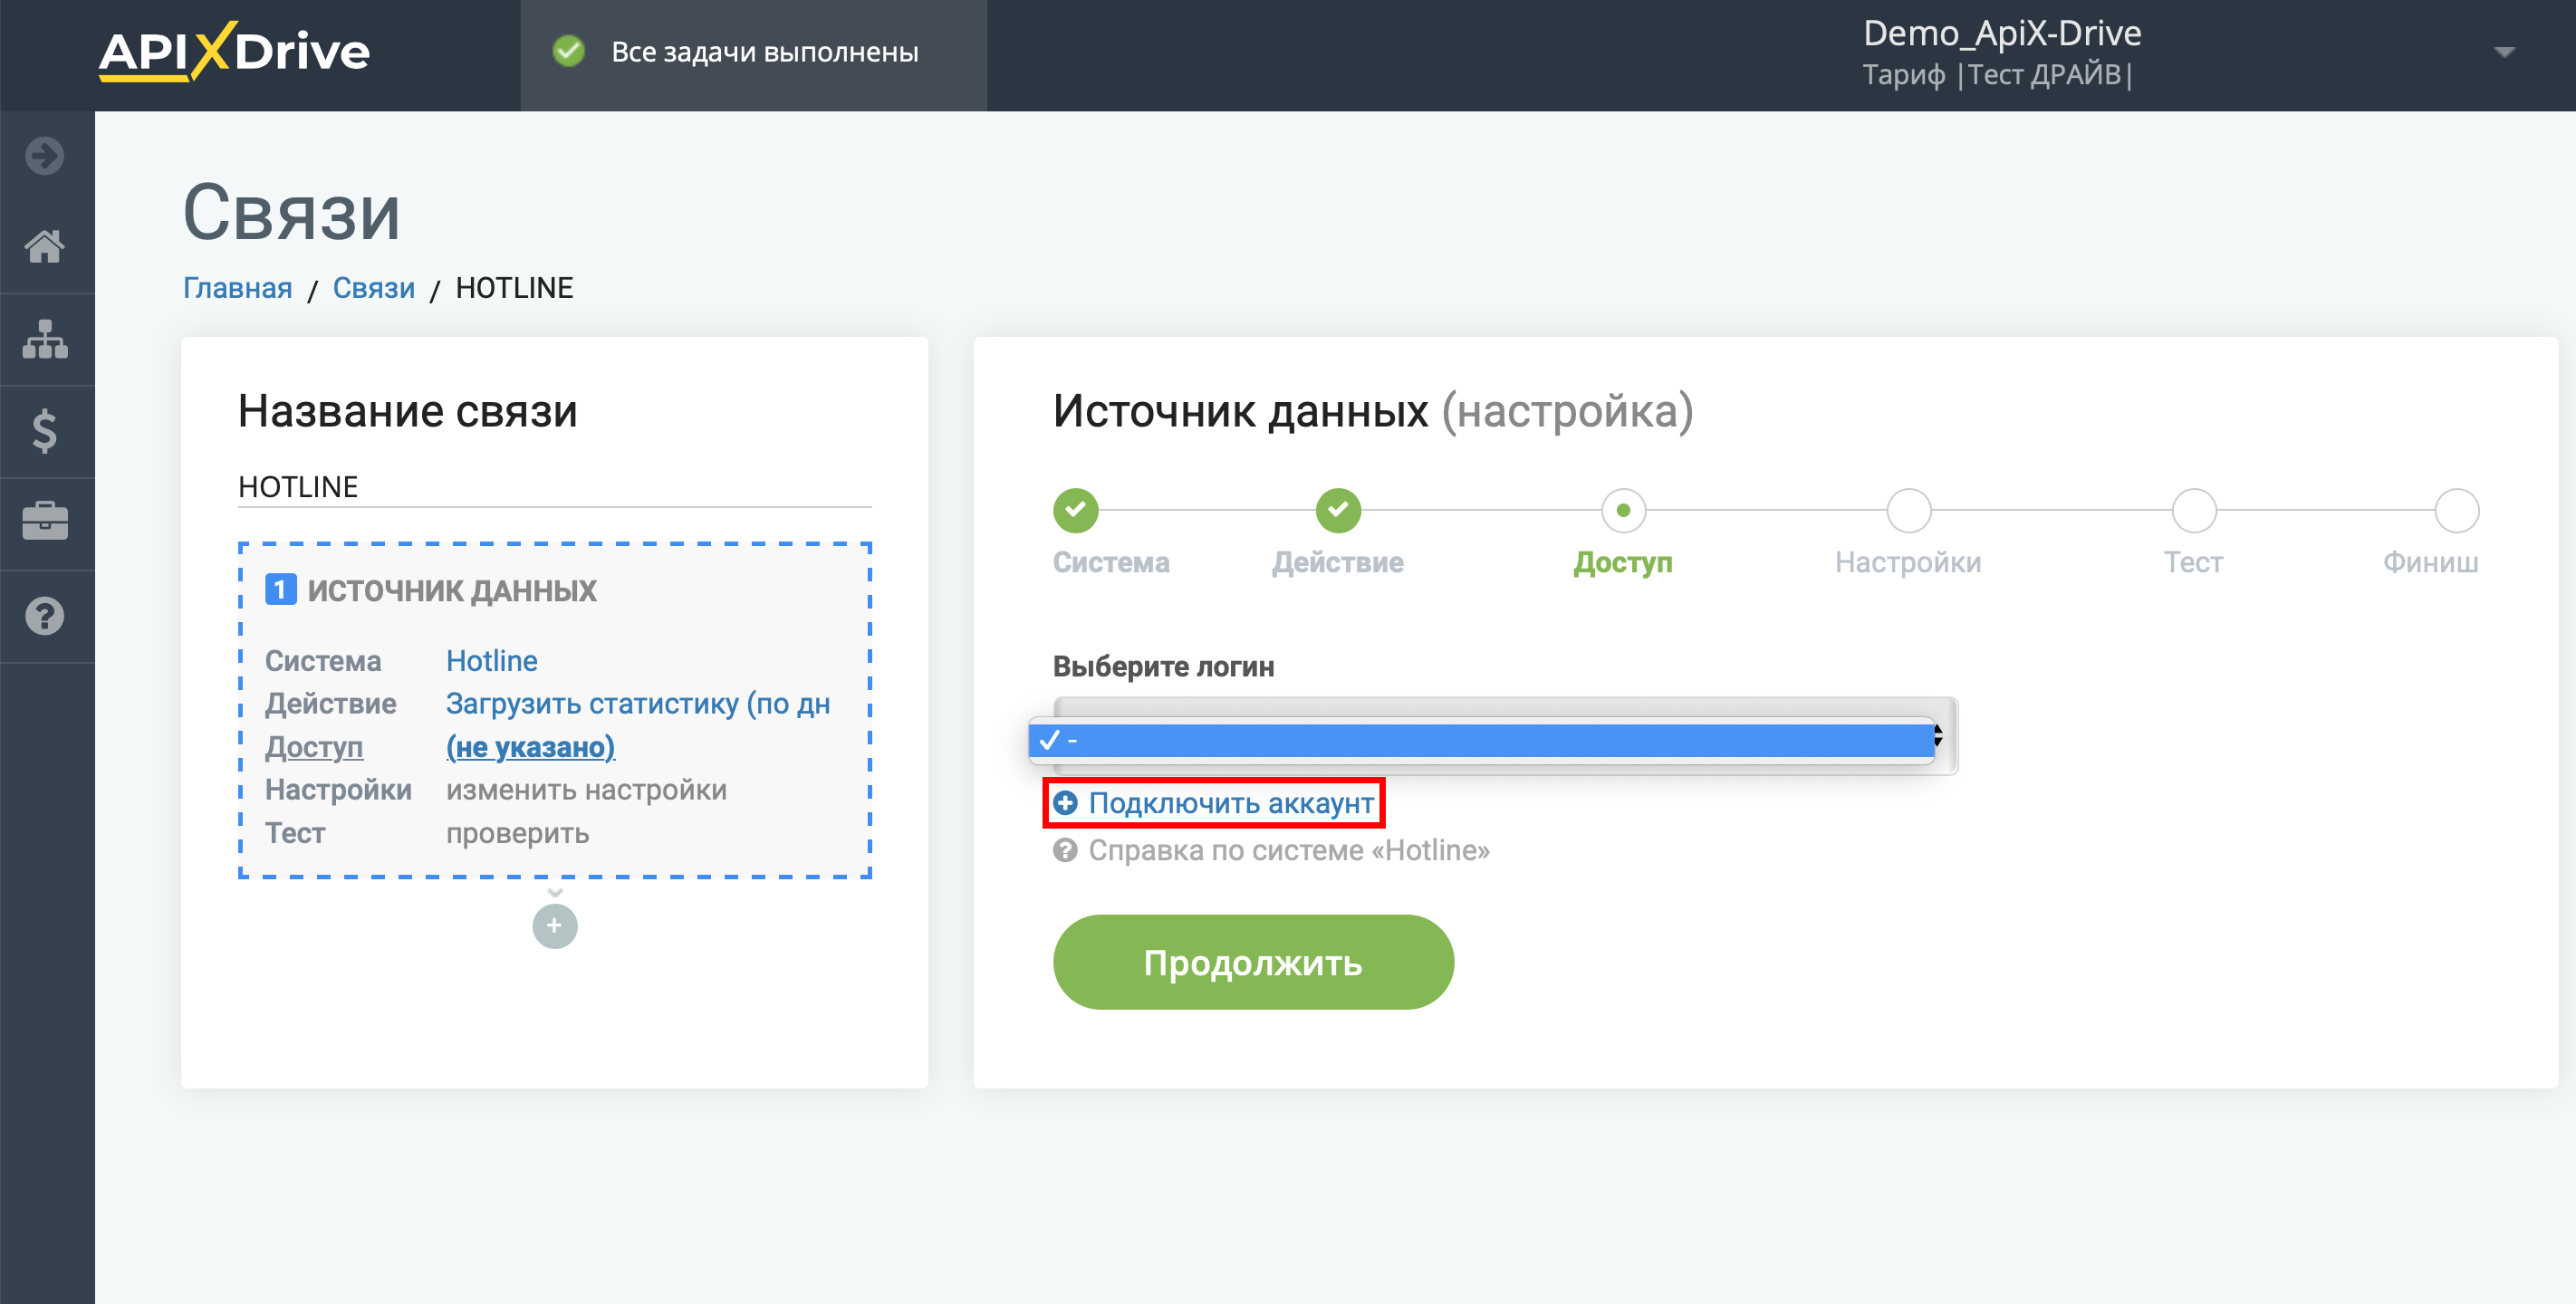Click the ИСТОЧНИК ДАННЫХ block header
This screenshot has width=2576, height=1304.
pyautogui.click(x=451, y=590)
